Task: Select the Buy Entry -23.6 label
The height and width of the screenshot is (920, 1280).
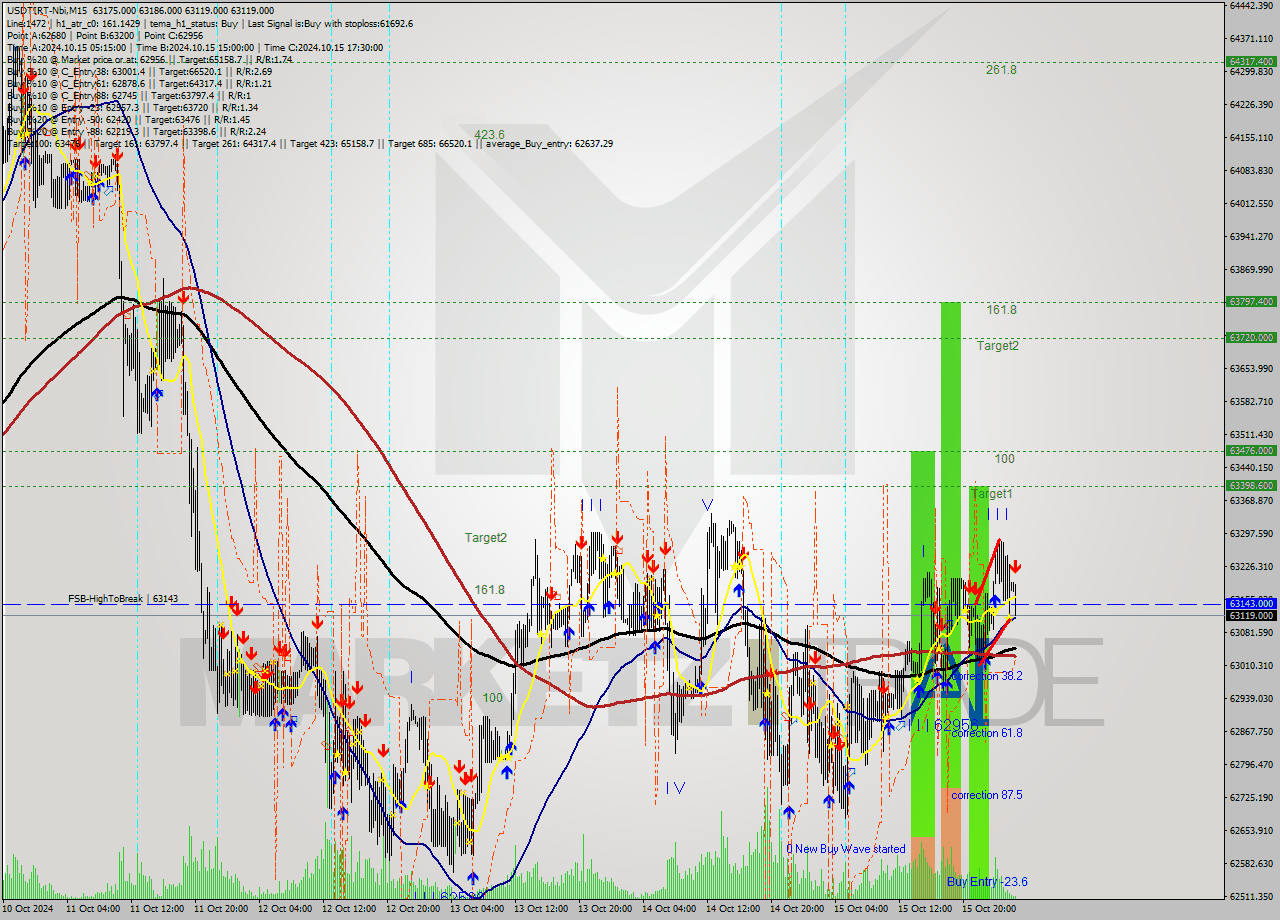Action: pyautogui.click(x=987, y=882)
